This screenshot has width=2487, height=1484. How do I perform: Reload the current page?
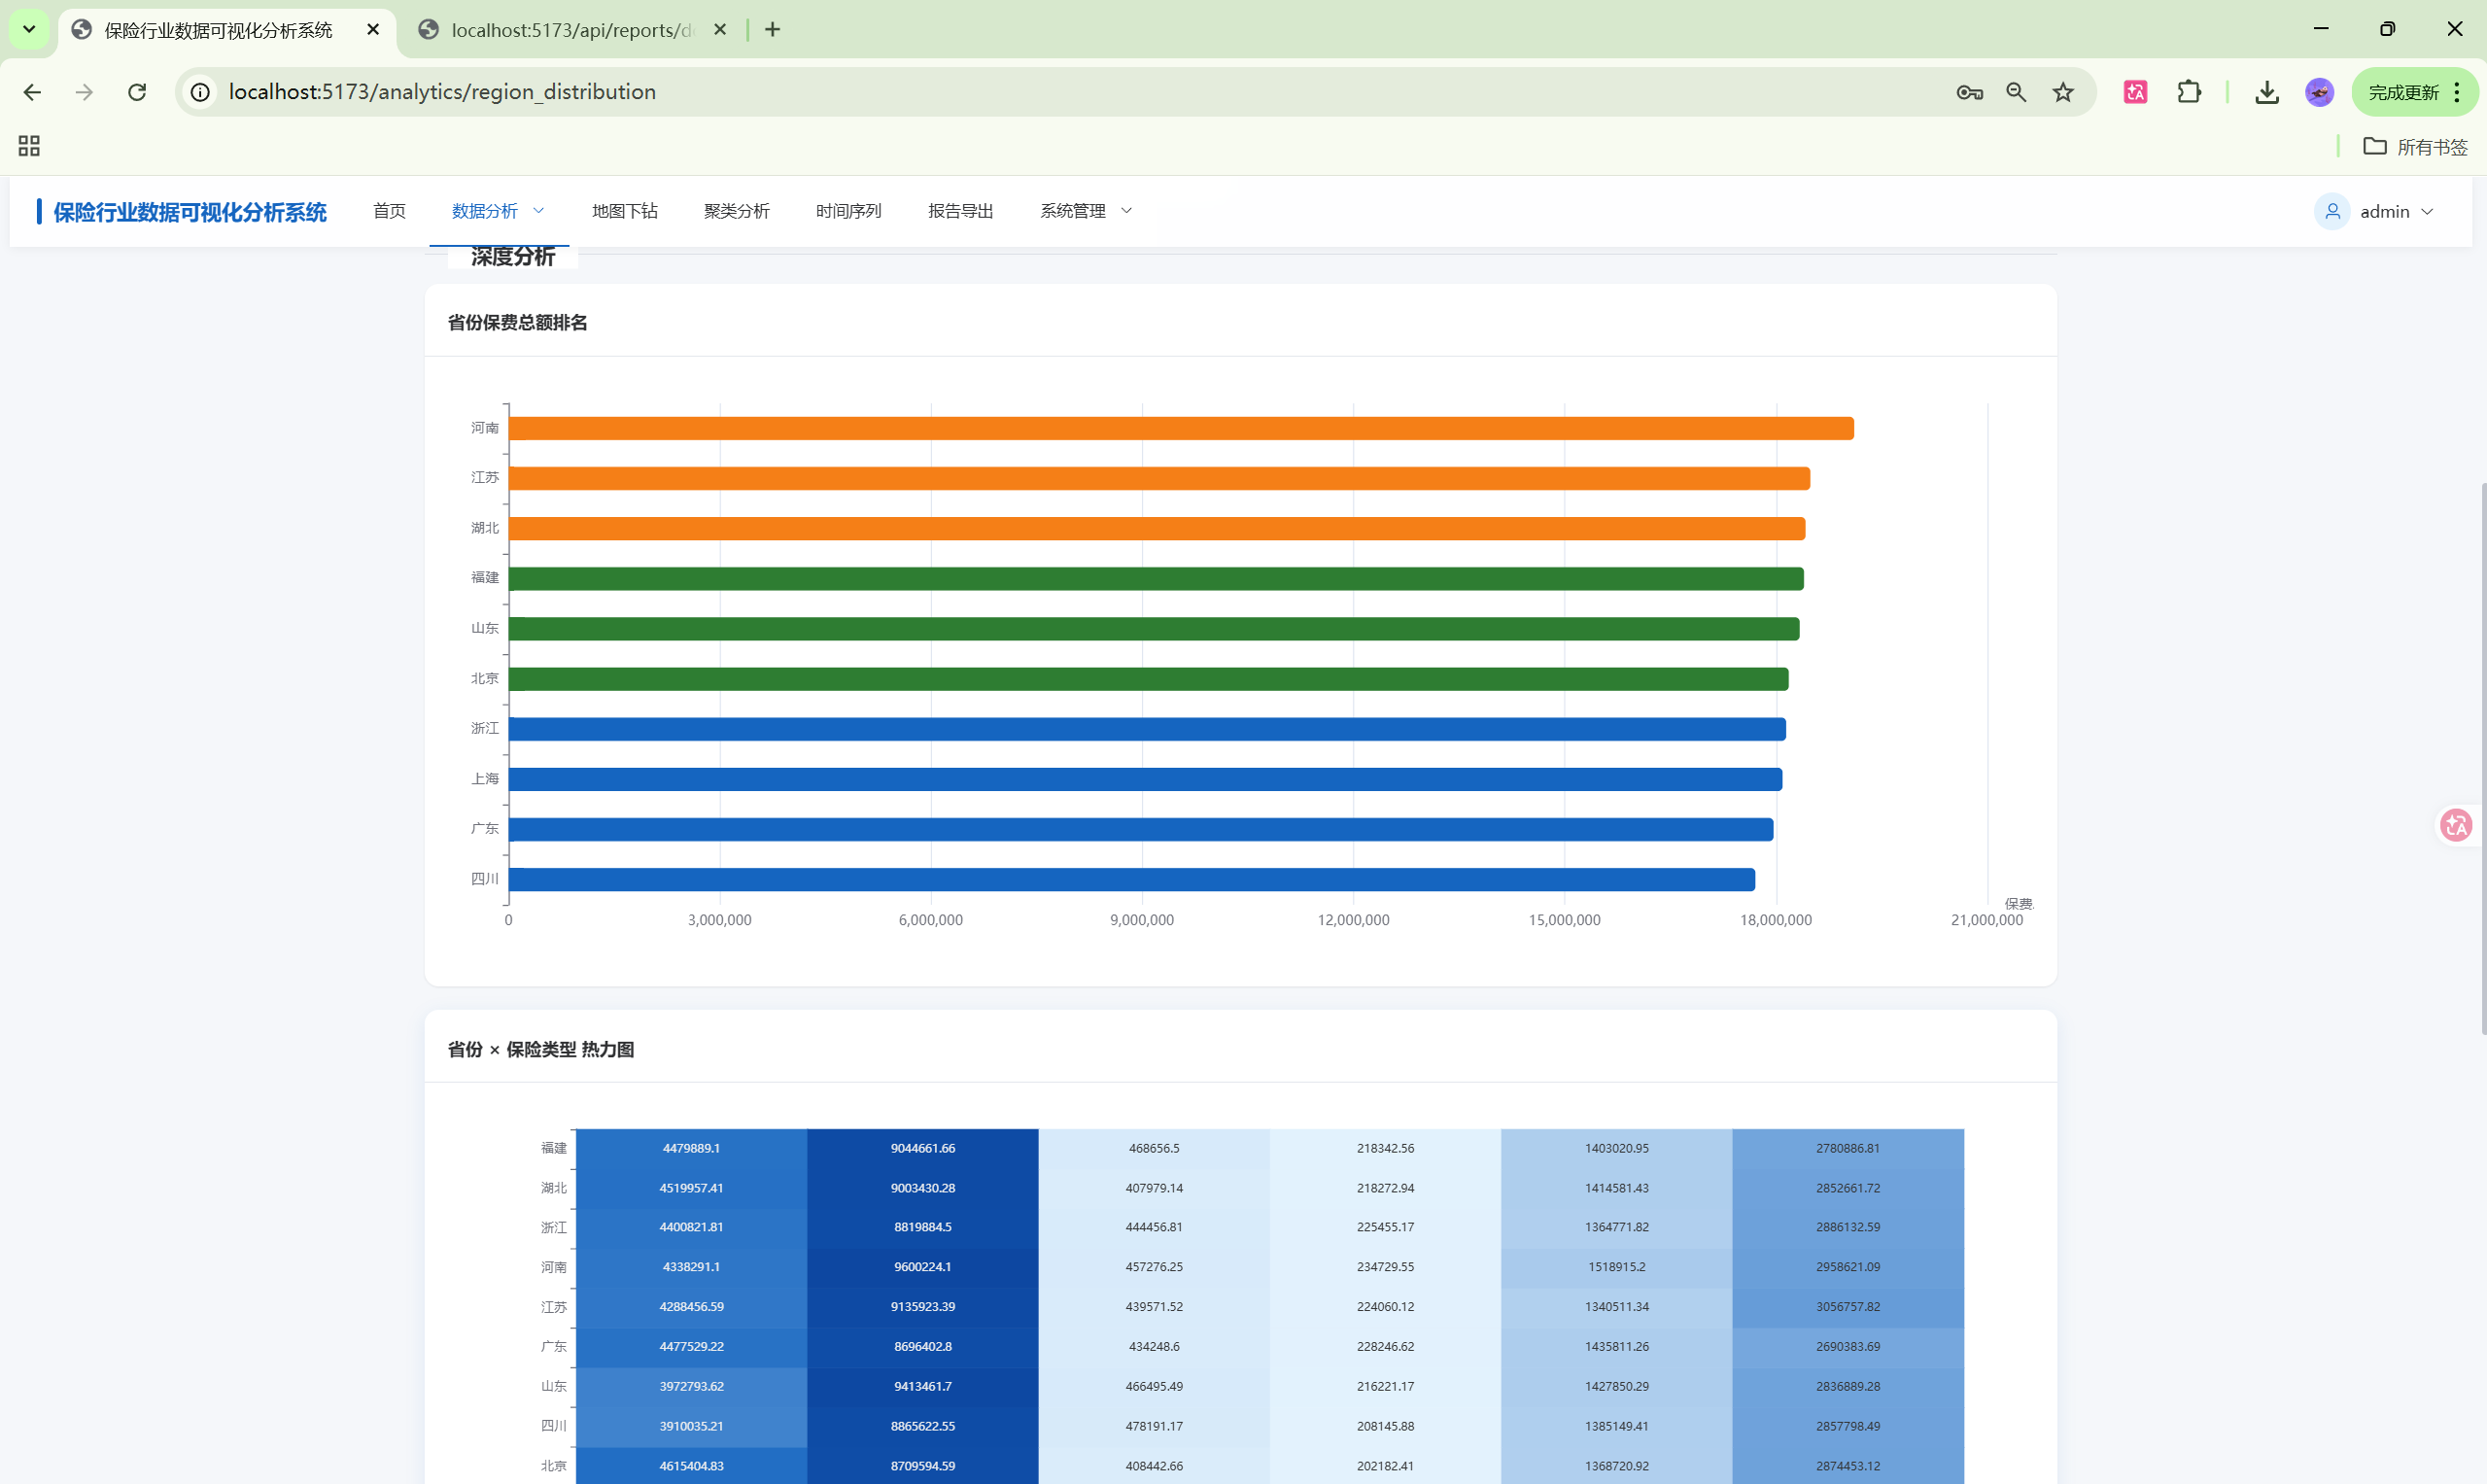[137, 92]
